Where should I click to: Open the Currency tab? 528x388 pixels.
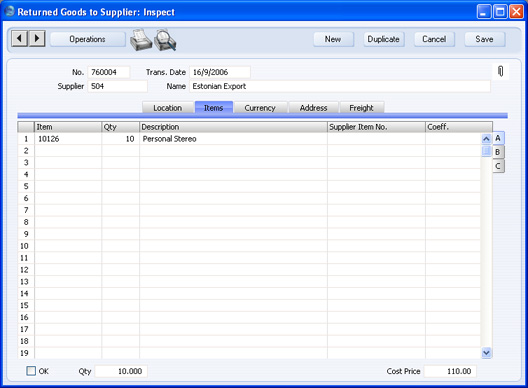[260, 108]
